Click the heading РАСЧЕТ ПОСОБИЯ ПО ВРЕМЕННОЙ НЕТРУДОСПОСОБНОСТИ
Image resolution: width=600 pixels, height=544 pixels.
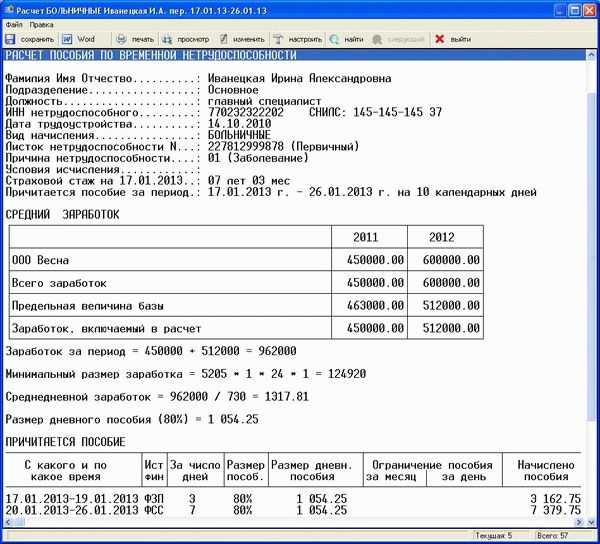pos(151,55)
